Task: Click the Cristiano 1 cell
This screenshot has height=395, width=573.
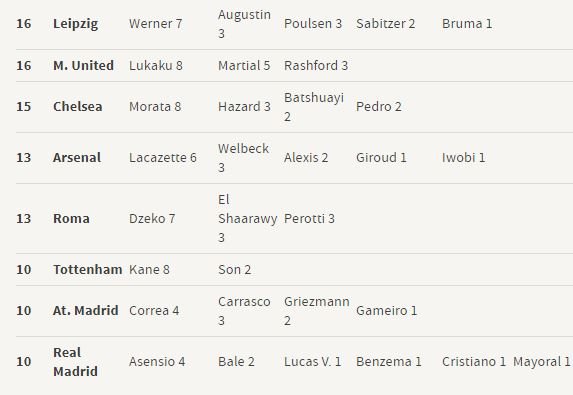Action: tap(474, 361)
